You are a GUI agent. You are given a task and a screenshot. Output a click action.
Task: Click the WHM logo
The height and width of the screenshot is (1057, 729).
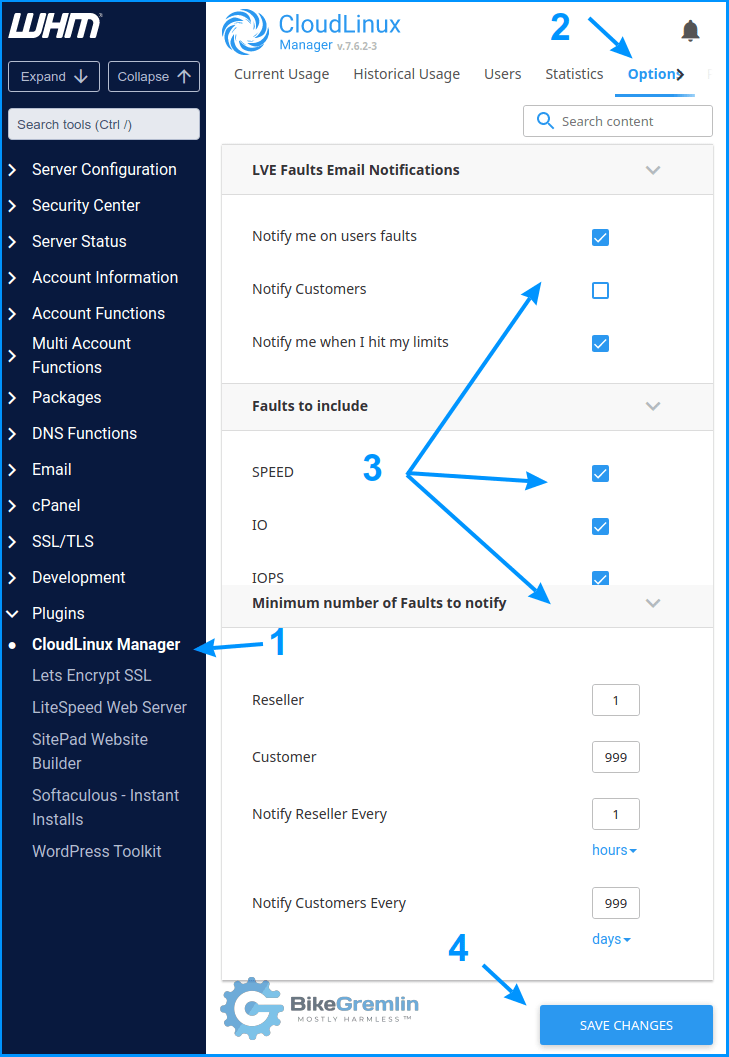(55, 26)
